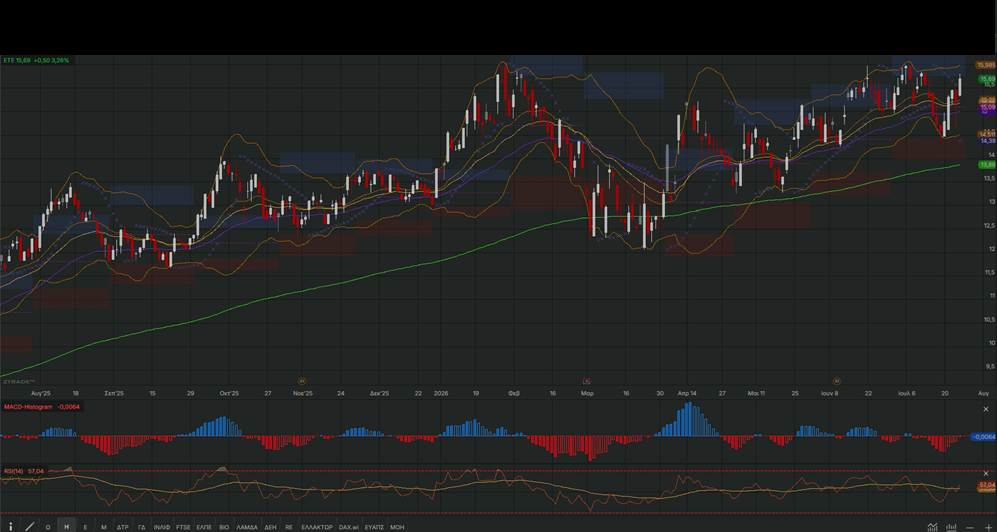Viewport: 997px width, 532px height.
Task: Open the ΓΔ index tab
Action: point(142,527)
